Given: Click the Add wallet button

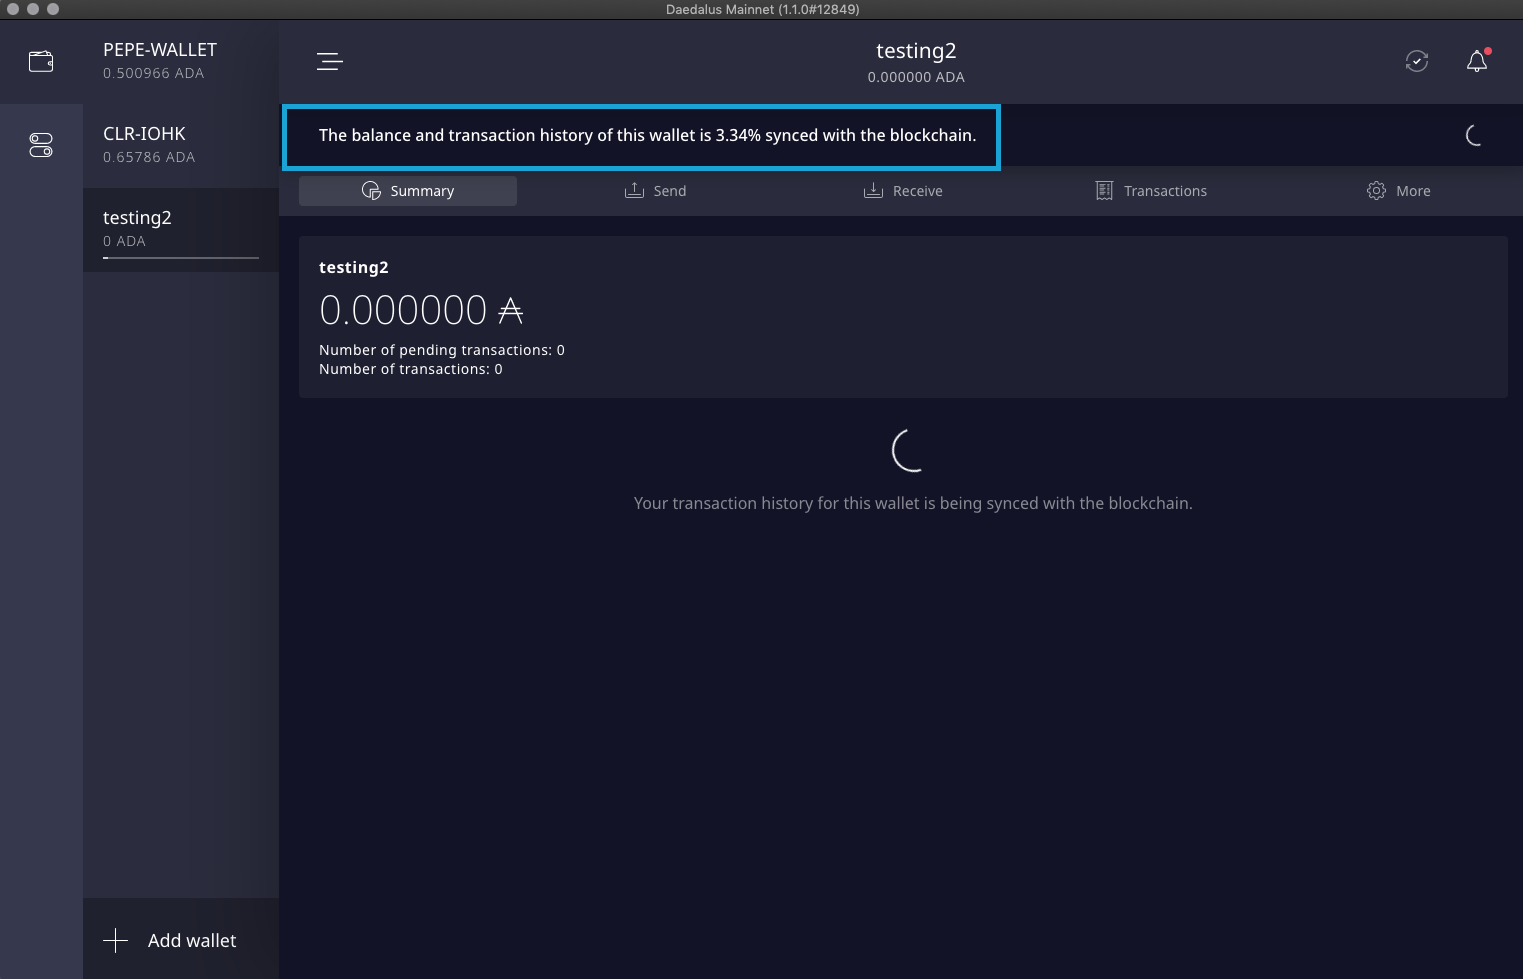Looking at the screenshot, I should pos(181,939).
